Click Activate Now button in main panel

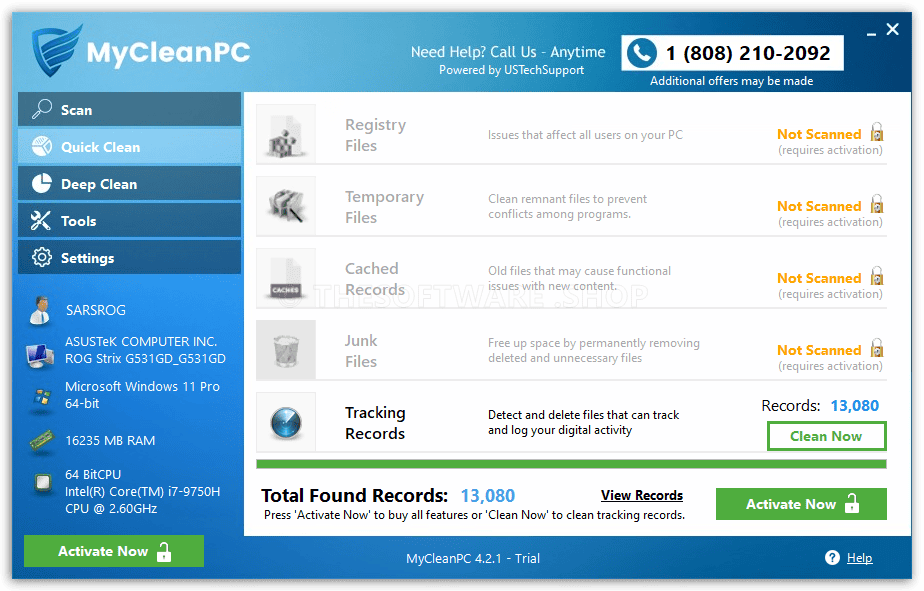[801, 504]
